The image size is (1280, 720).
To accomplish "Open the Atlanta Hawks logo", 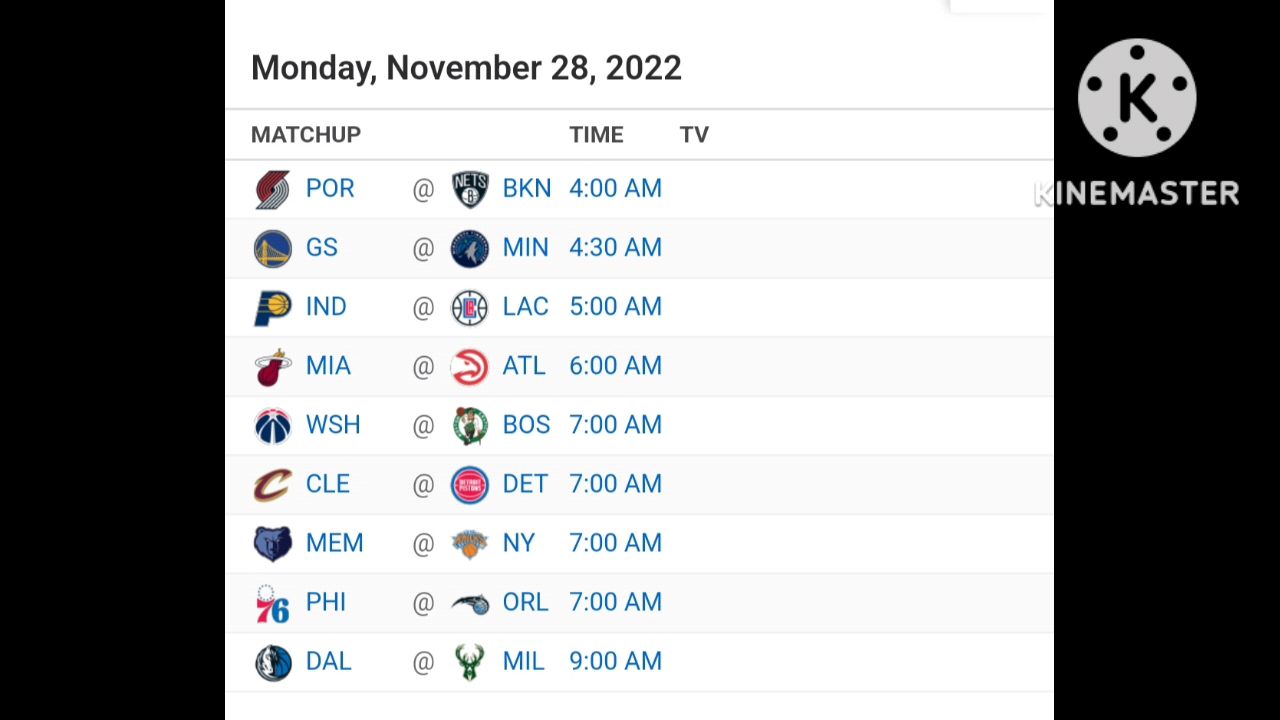I will point(470,366).
